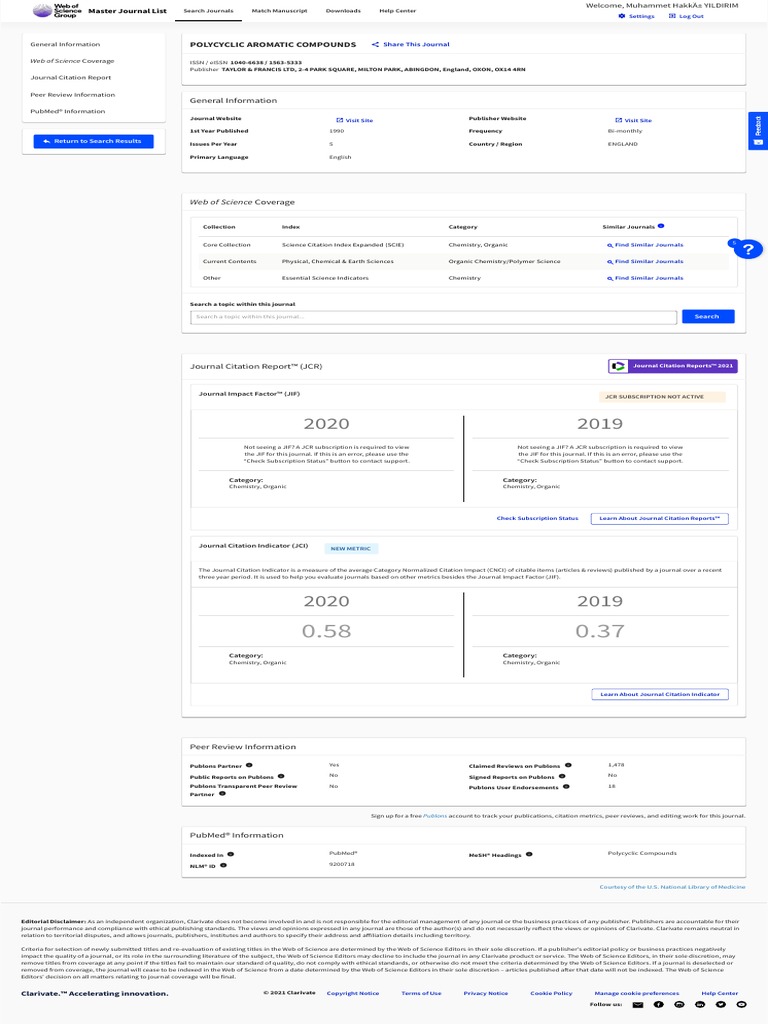The height and width of the screenshot is (1024, 768).
Task: Switch to the Match Manuscript tab
Action: pos(280,10)
